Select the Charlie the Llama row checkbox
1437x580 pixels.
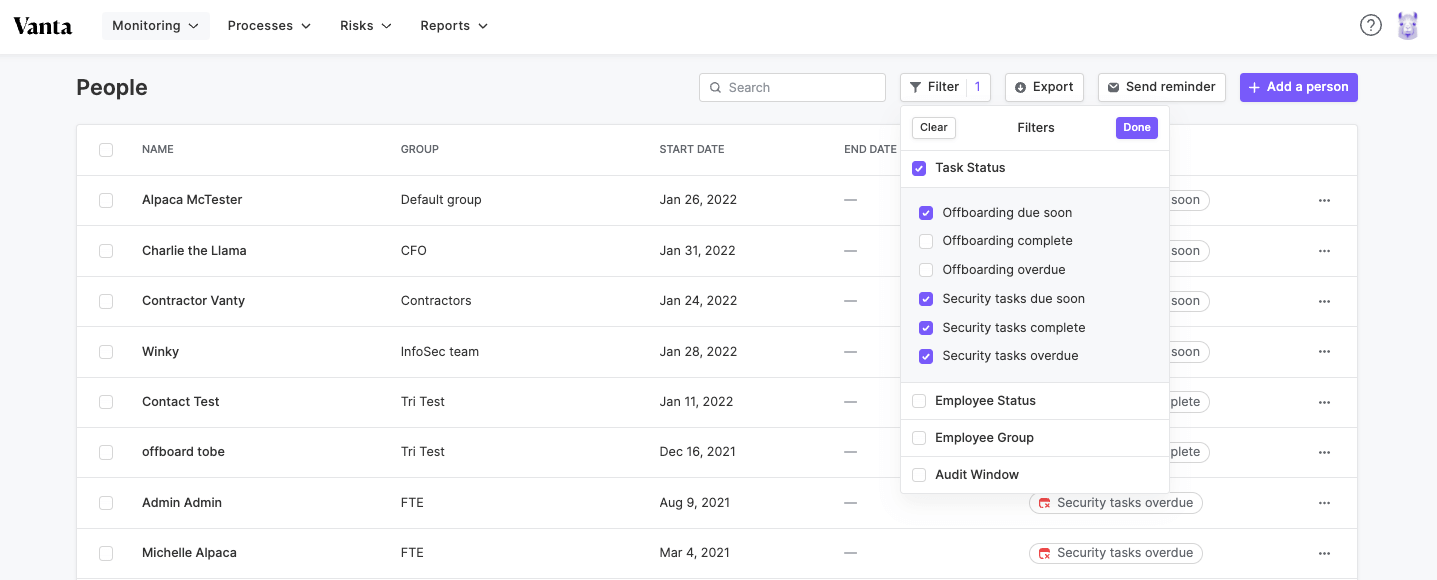coord(106,251)
